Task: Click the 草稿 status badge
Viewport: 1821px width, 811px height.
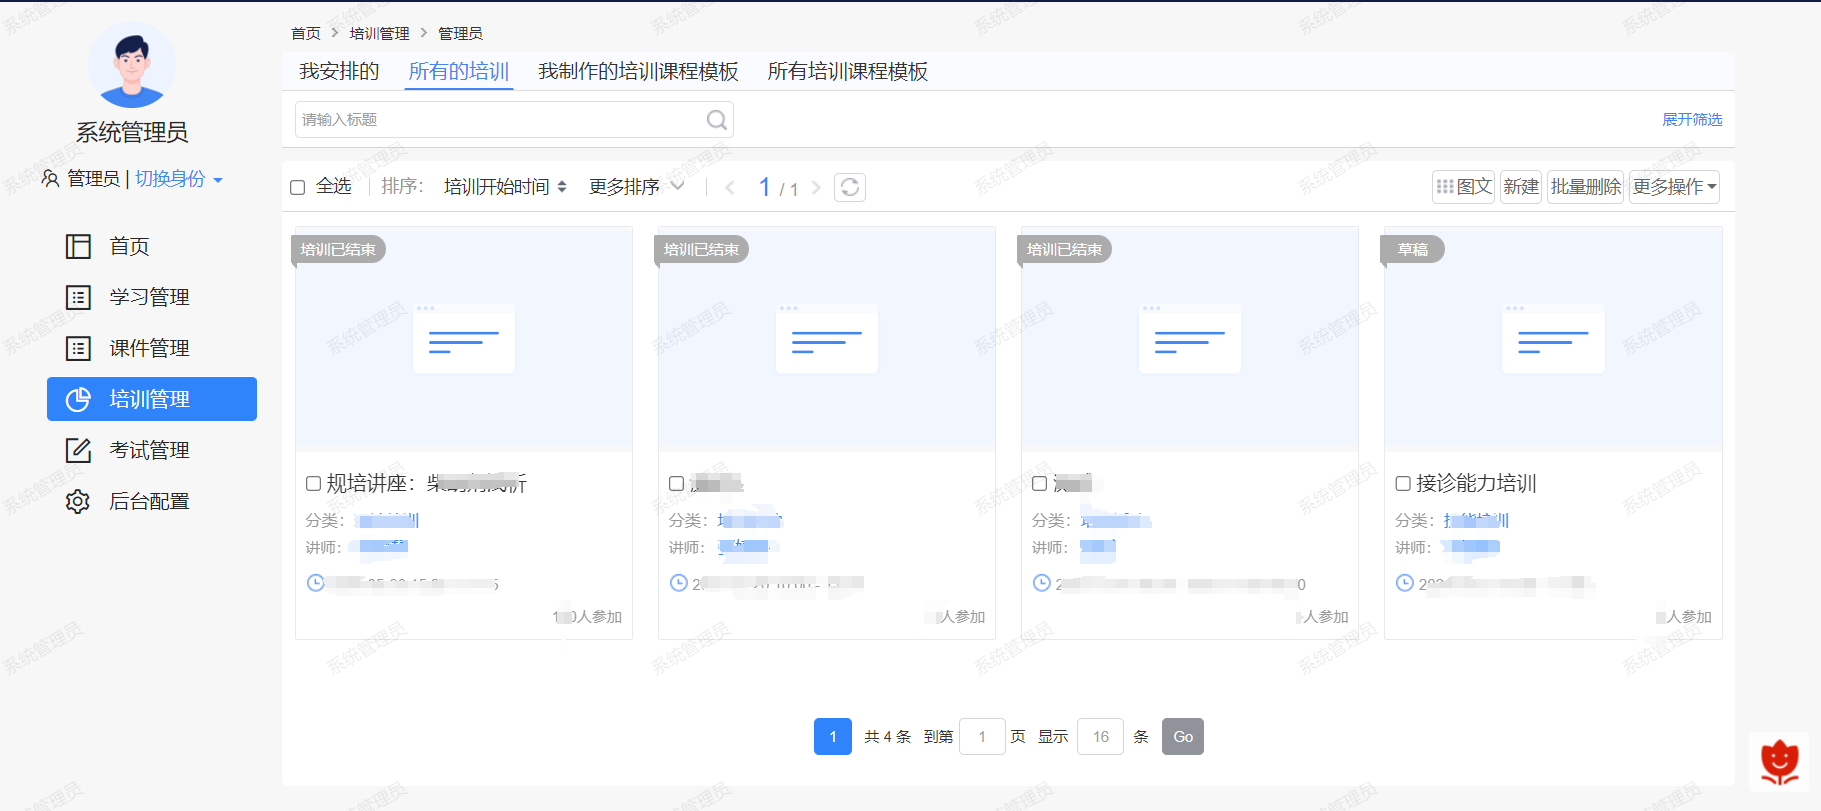Action: [1413, 250]
